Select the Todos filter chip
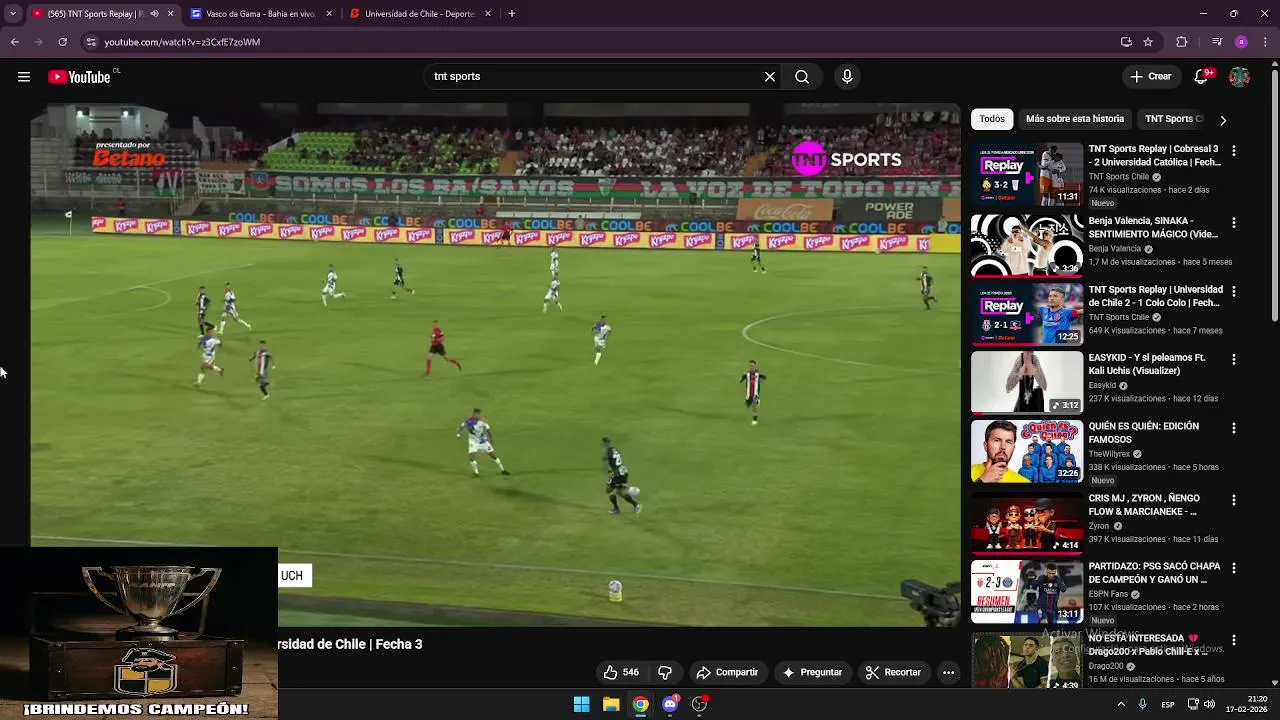Viewport: 1280px width, 720px height. (x=992, y=119)
